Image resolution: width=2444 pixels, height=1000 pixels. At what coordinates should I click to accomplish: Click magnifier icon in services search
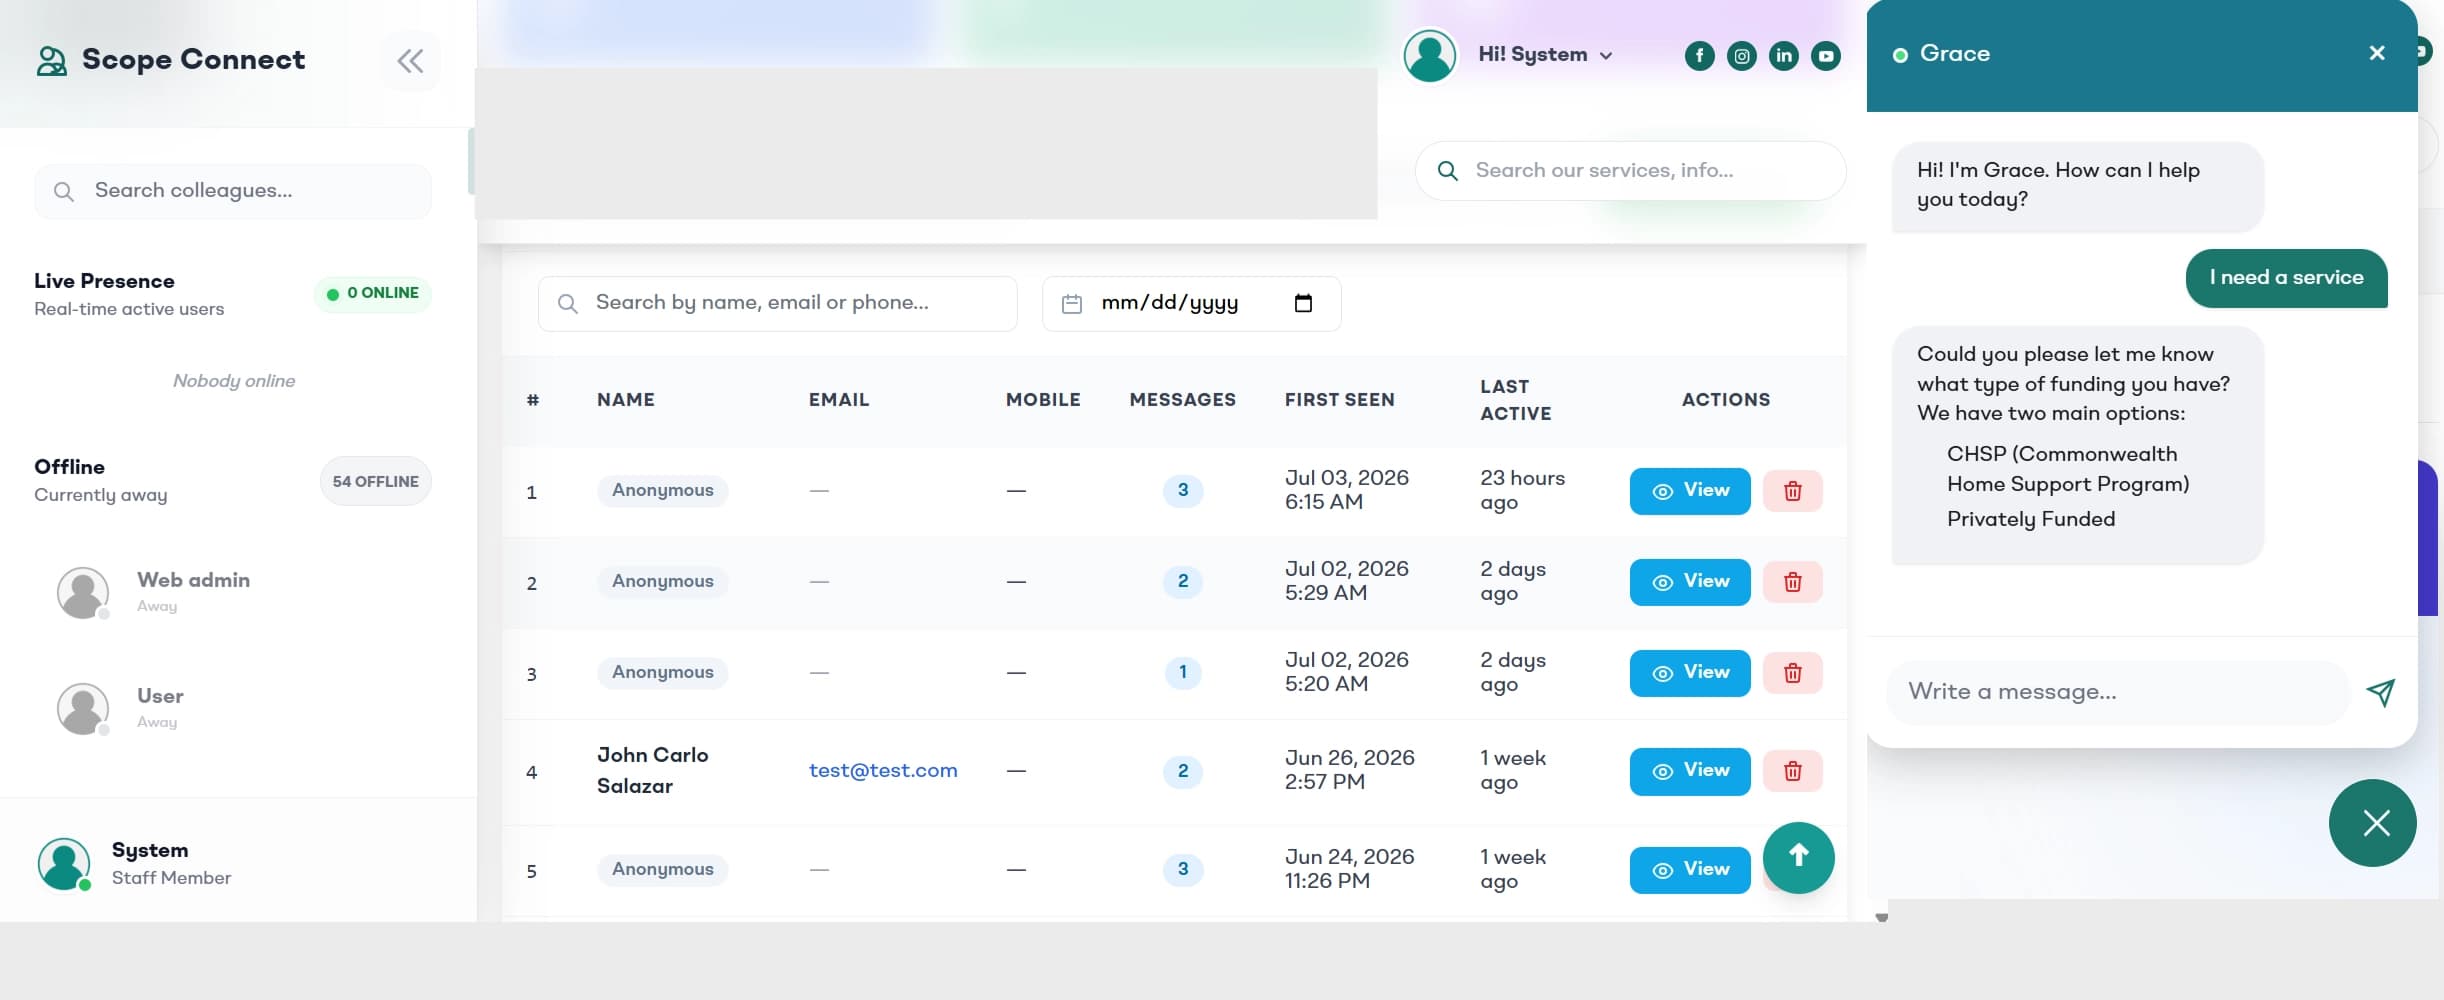point(1447,171)
